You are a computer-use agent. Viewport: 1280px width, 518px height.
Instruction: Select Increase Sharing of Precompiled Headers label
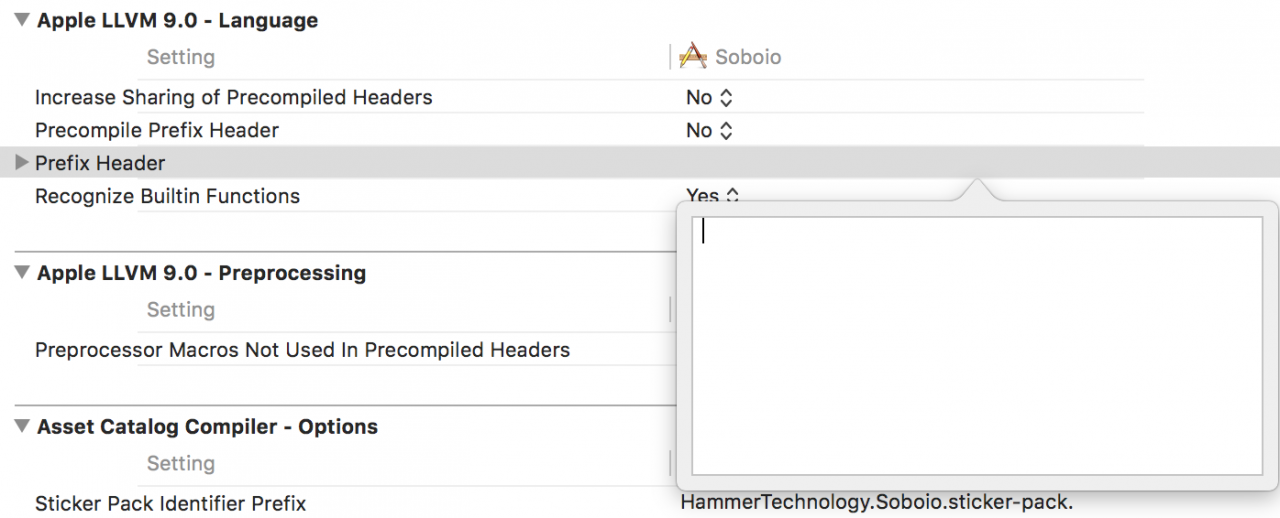pos(234,97)
